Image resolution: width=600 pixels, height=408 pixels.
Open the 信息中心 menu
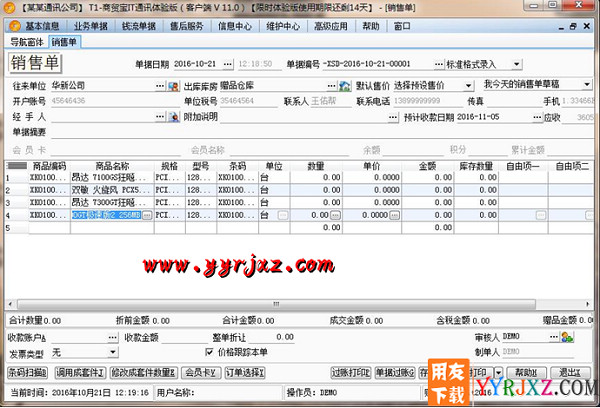pos(235,26)
